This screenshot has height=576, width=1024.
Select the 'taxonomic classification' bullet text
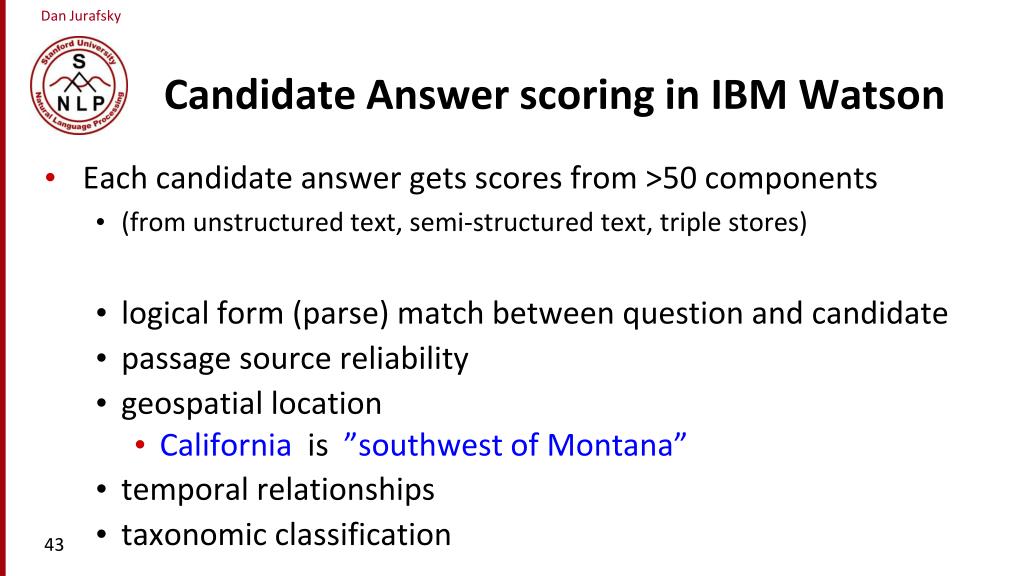point(286,534)
